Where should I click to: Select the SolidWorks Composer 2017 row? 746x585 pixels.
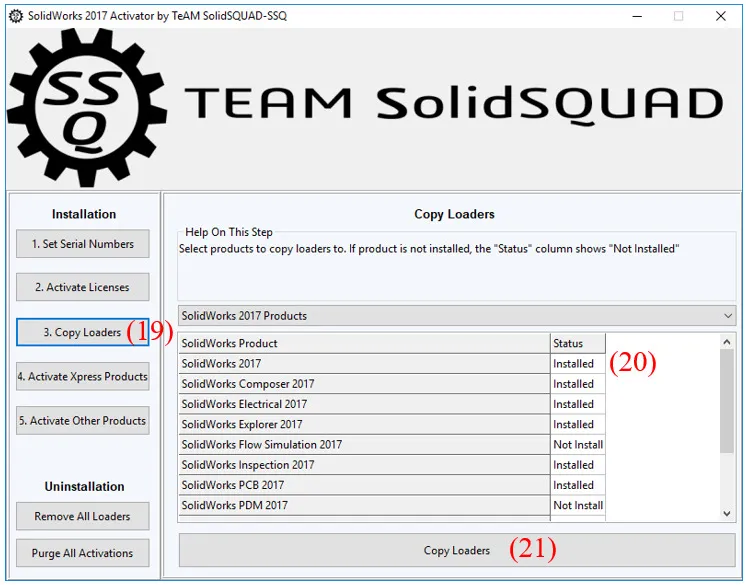392,384
